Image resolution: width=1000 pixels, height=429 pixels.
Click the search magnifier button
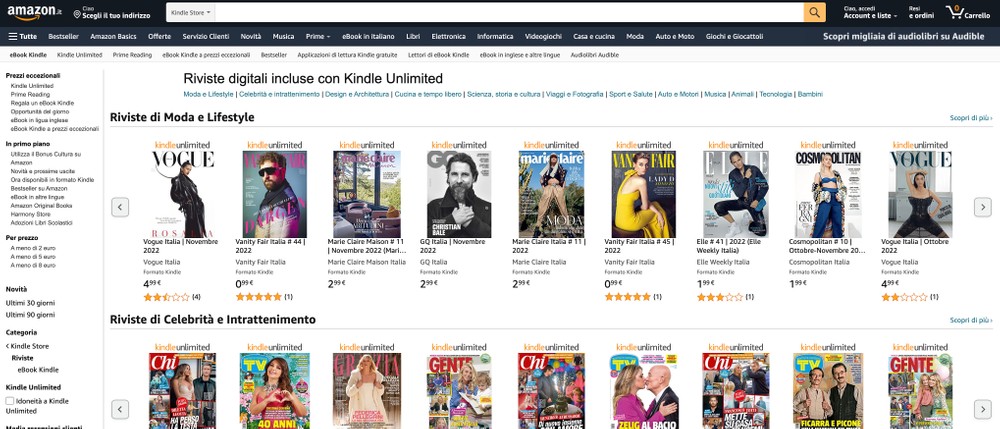tap(814, 12)
